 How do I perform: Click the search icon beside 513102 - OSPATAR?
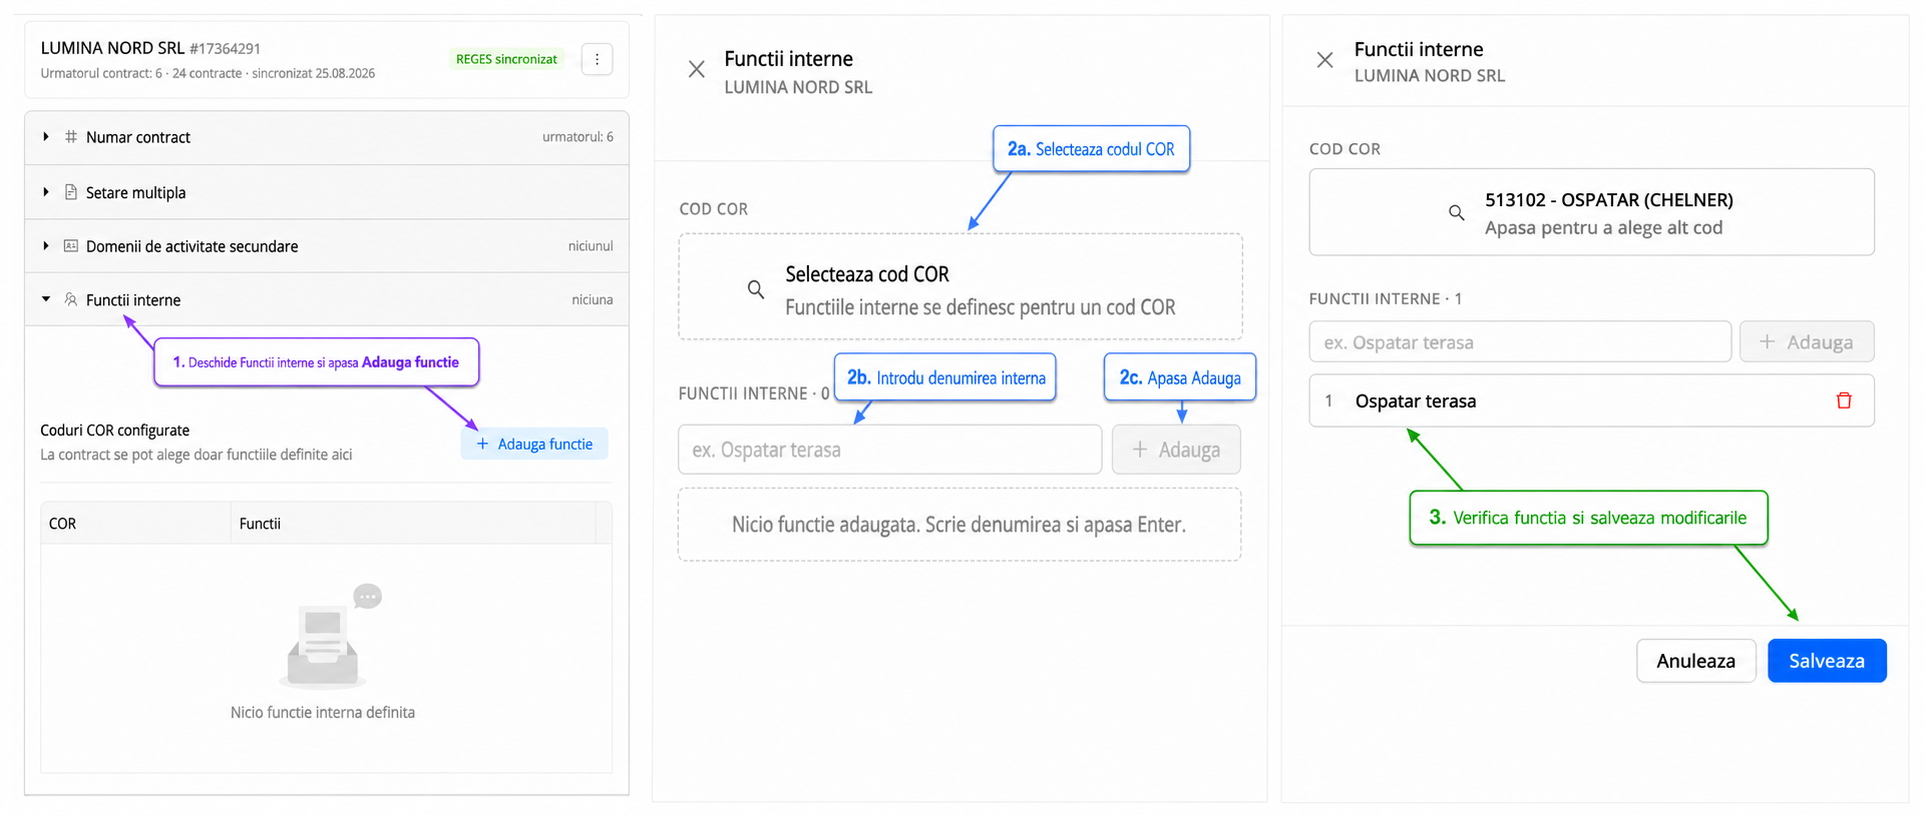[x=1457, y=213]
